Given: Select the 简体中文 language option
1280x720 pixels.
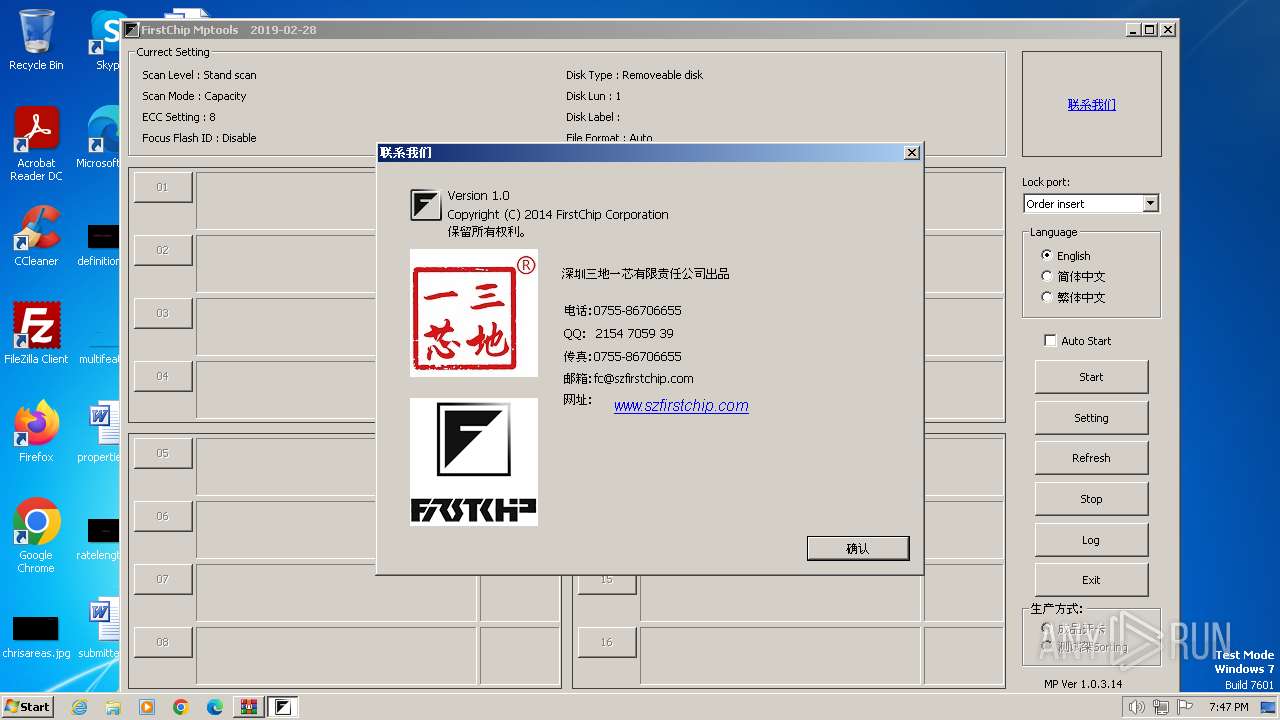Looking at the screenshot, I should tap(1047, 276).
